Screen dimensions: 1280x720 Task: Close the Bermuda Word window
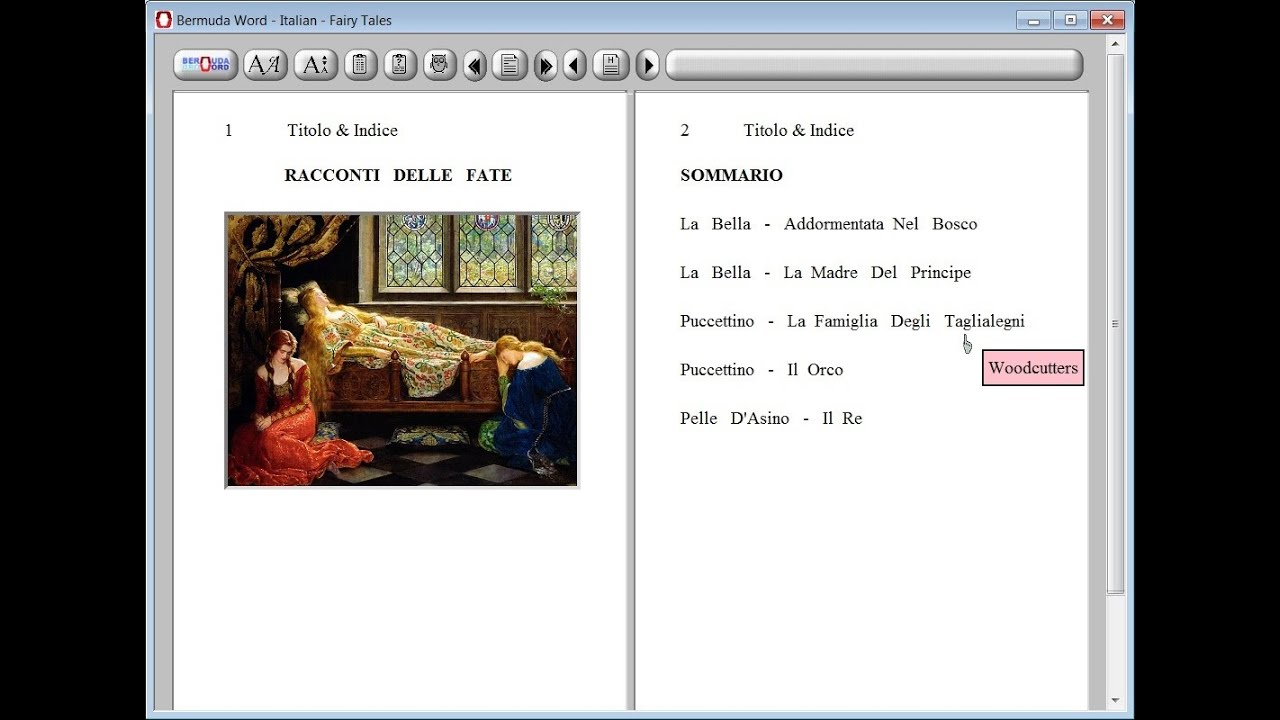(x=1108, y=20)
